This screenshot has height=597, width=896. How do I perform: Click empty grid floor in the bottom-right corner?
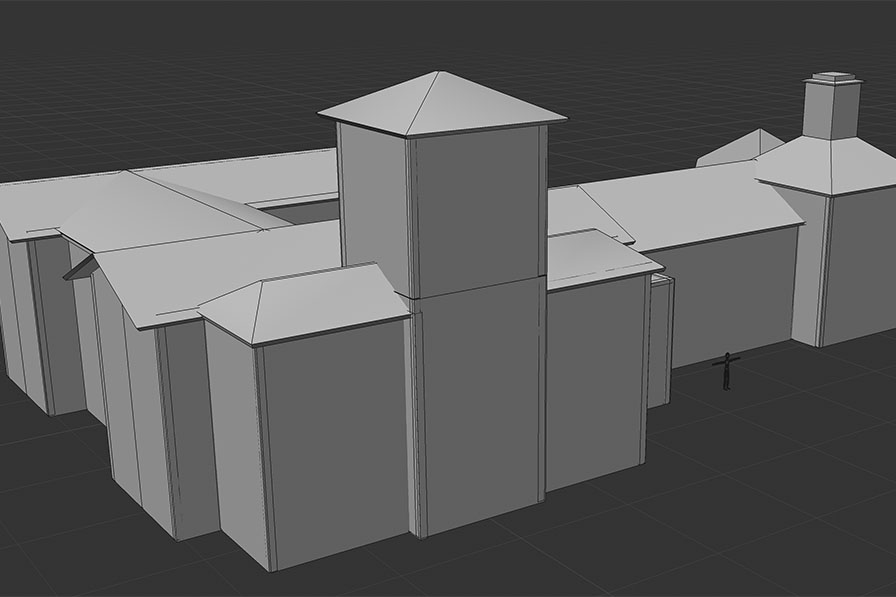[x=800, y=520]
